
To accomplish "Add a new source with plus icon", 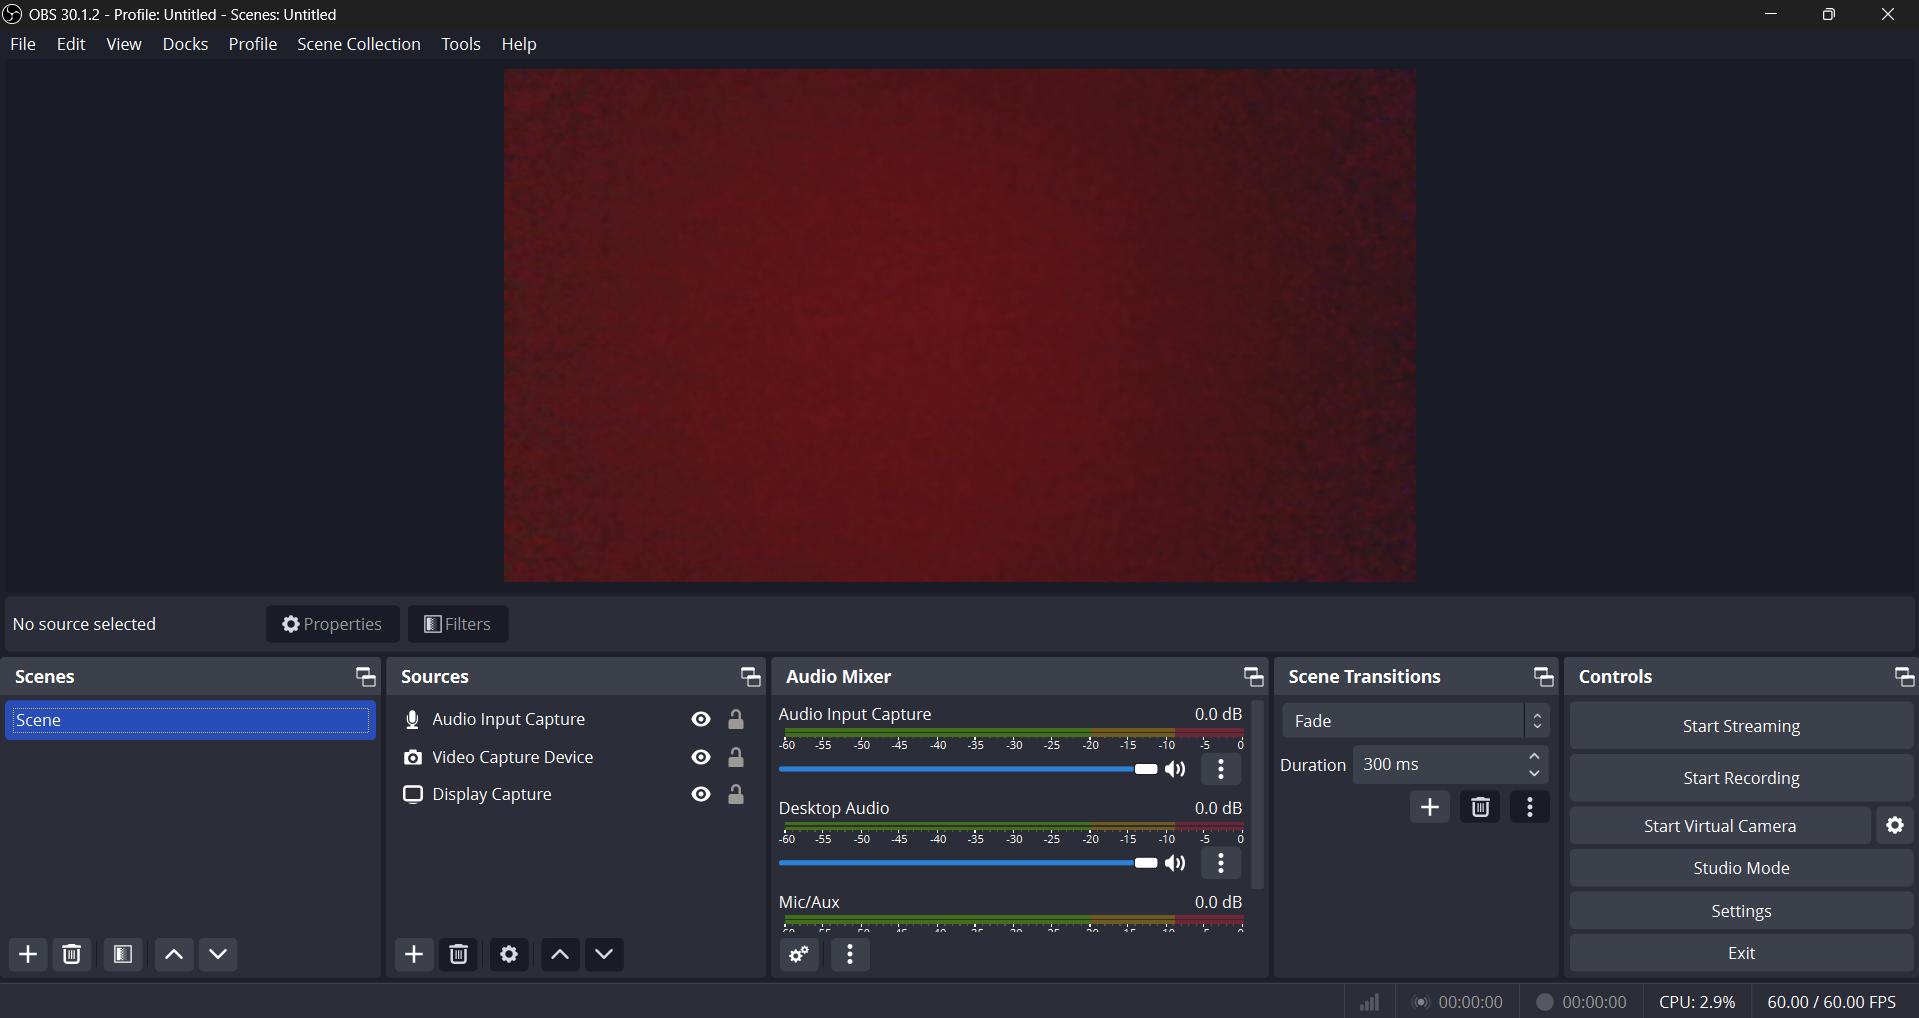I will point(414,955).
